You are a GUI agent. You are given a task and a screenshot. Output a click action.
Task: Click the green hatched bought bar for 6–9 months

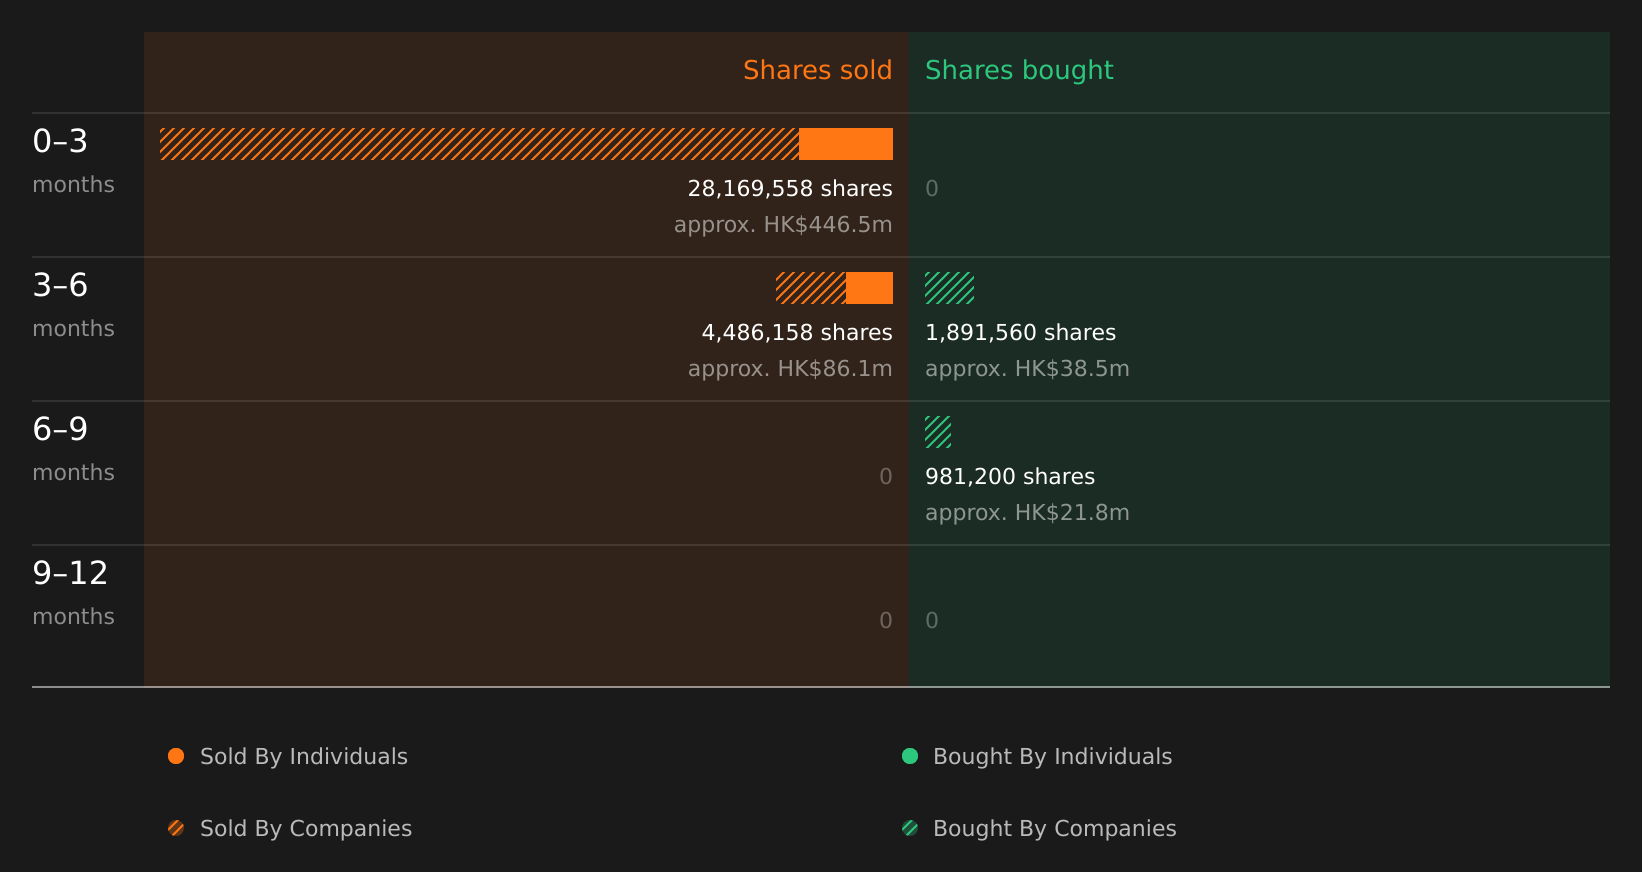tap(938, 432)
